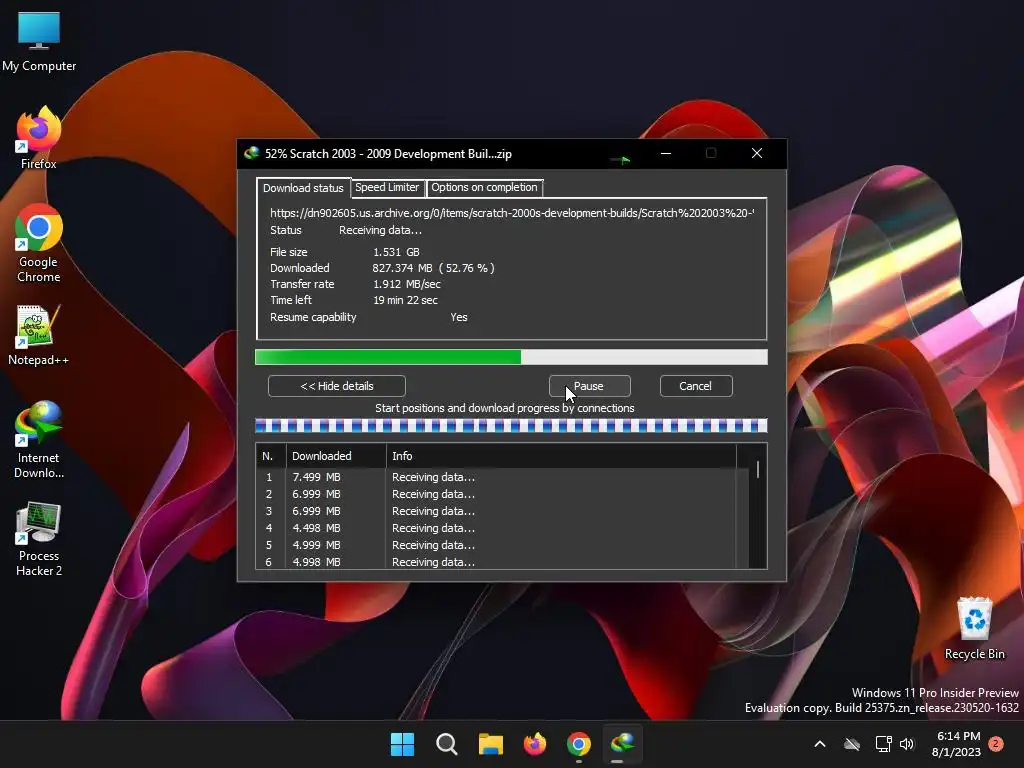
Task: Open Internet Download Manager desktop shortcut
Action: 39,440
